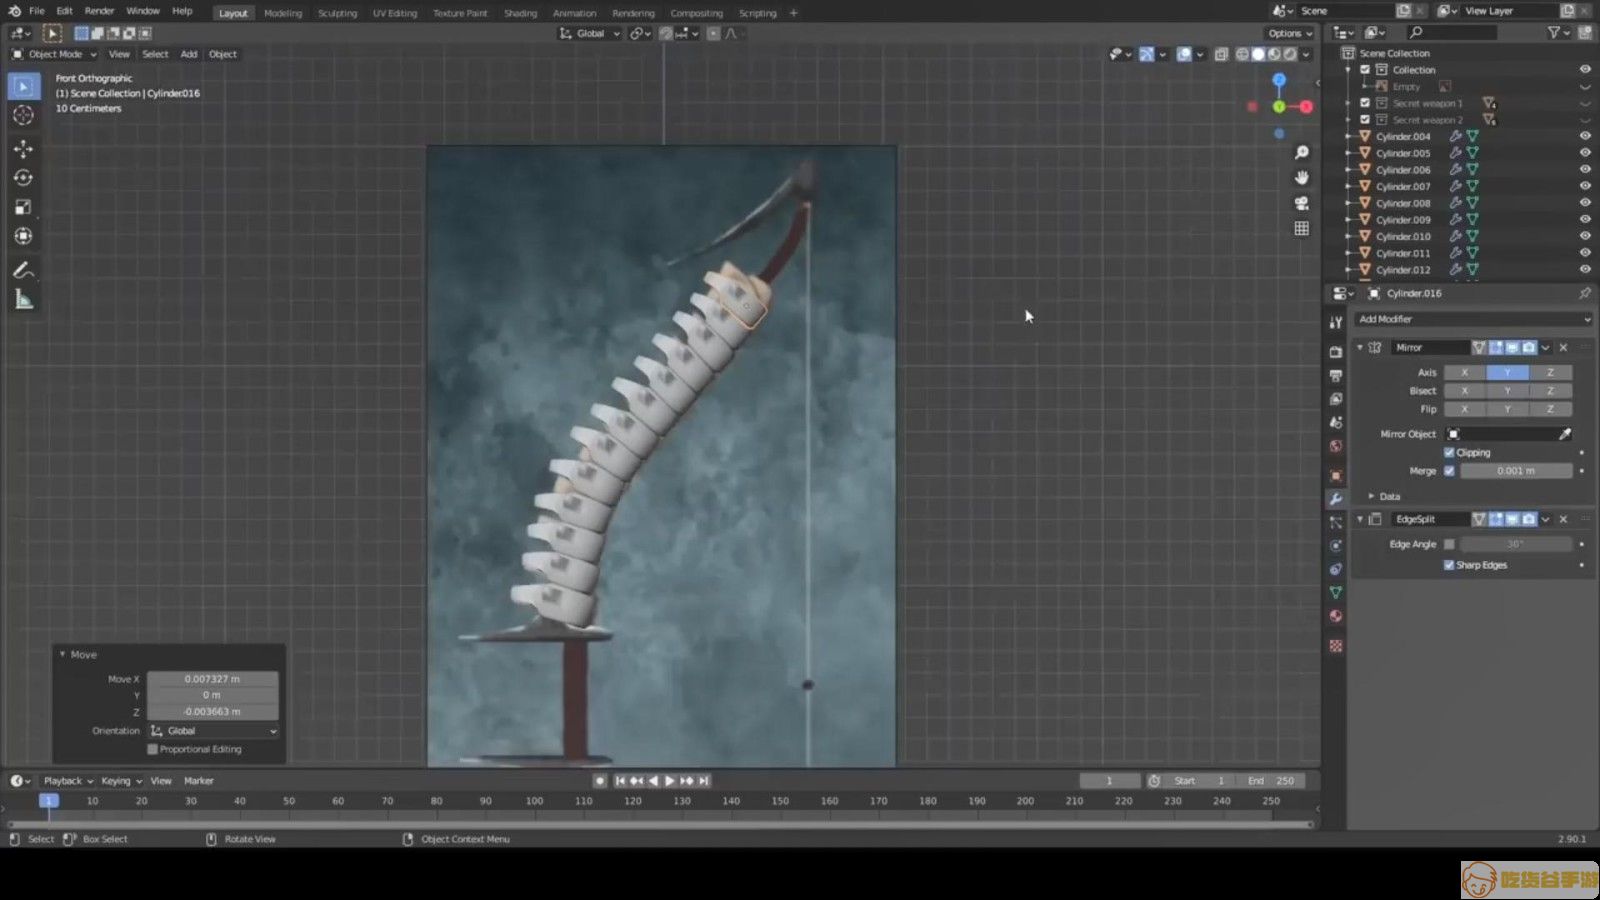The height and width of the screenshot is (900, 1600).
Task: Toggle Edge Angle checkbox
Action: pyautogui.click(x=1449, y=544)
